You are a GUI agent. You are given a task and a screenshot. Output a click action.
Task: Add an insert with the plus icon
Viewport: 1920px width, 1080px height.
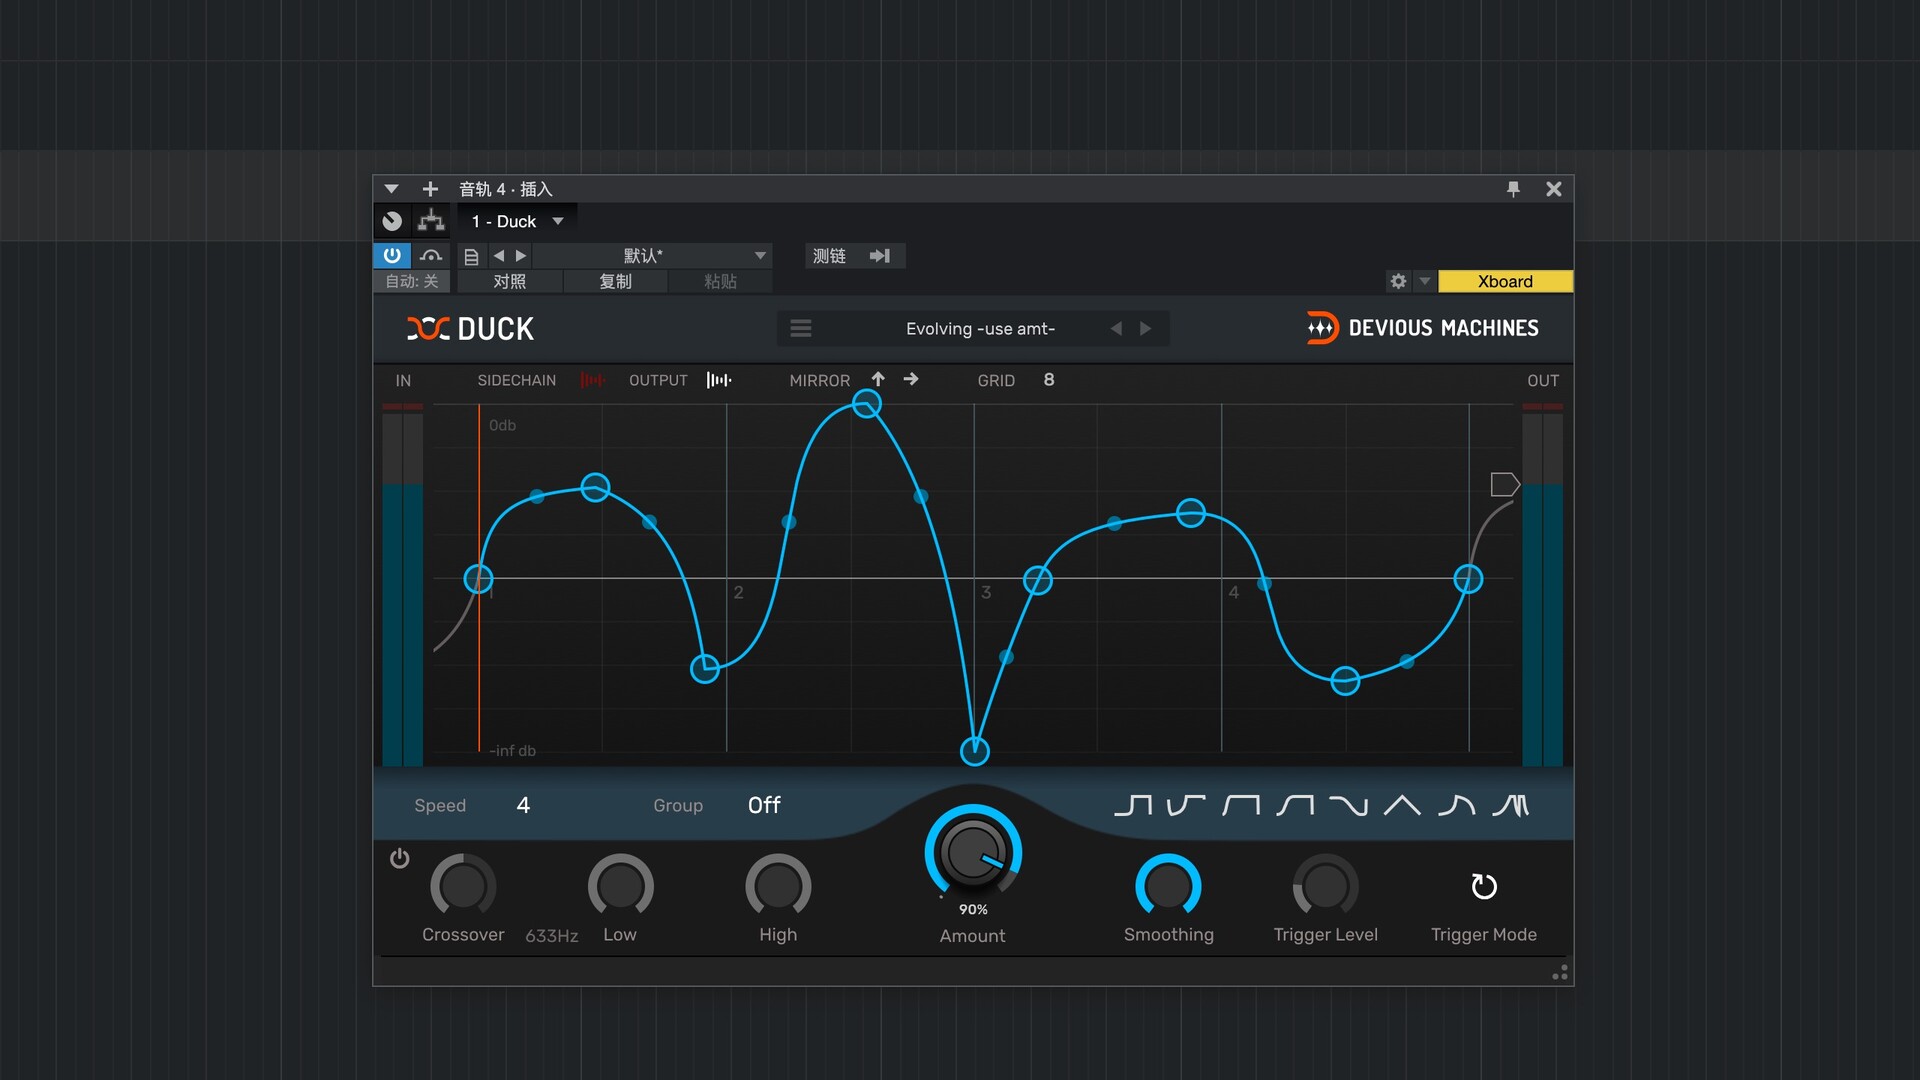(x=430, y=189)
